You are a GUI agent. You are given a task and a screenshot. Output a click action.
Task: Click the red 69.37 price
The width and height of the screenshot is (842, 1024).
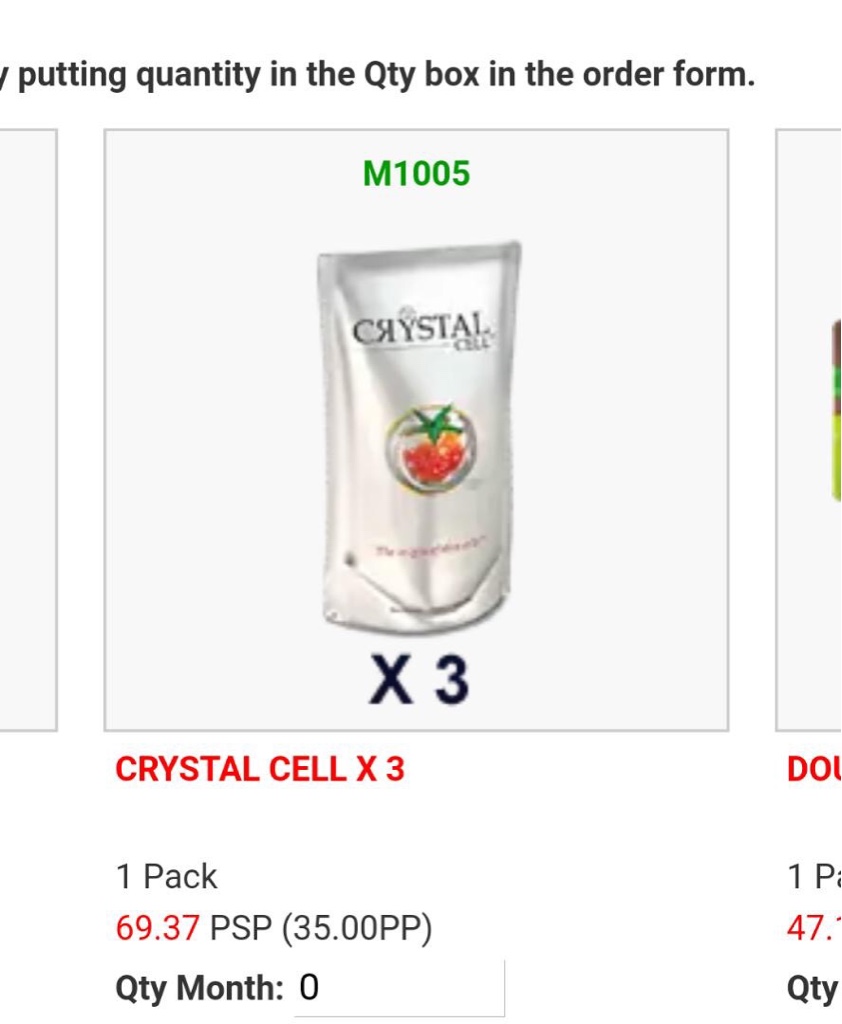click(x=158, y=928)
